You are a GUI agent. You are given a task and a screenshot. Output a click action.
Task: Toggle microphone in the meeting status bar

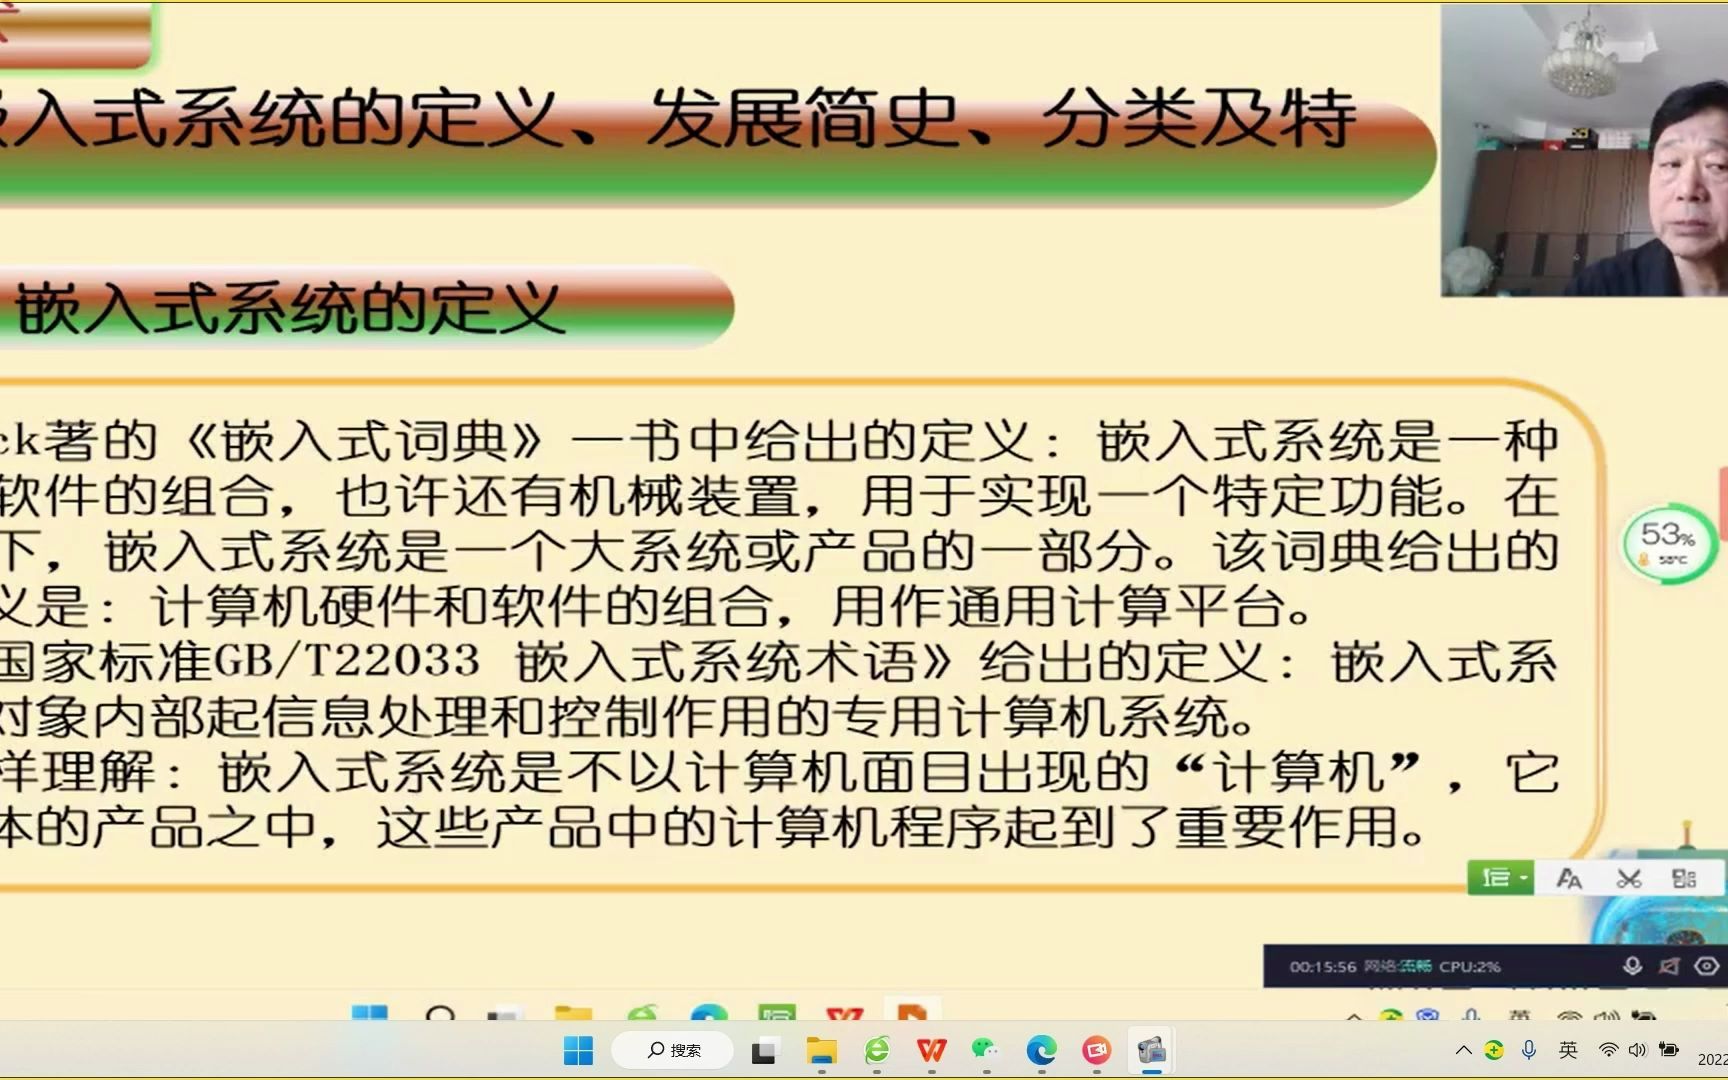pos(1632,966)
